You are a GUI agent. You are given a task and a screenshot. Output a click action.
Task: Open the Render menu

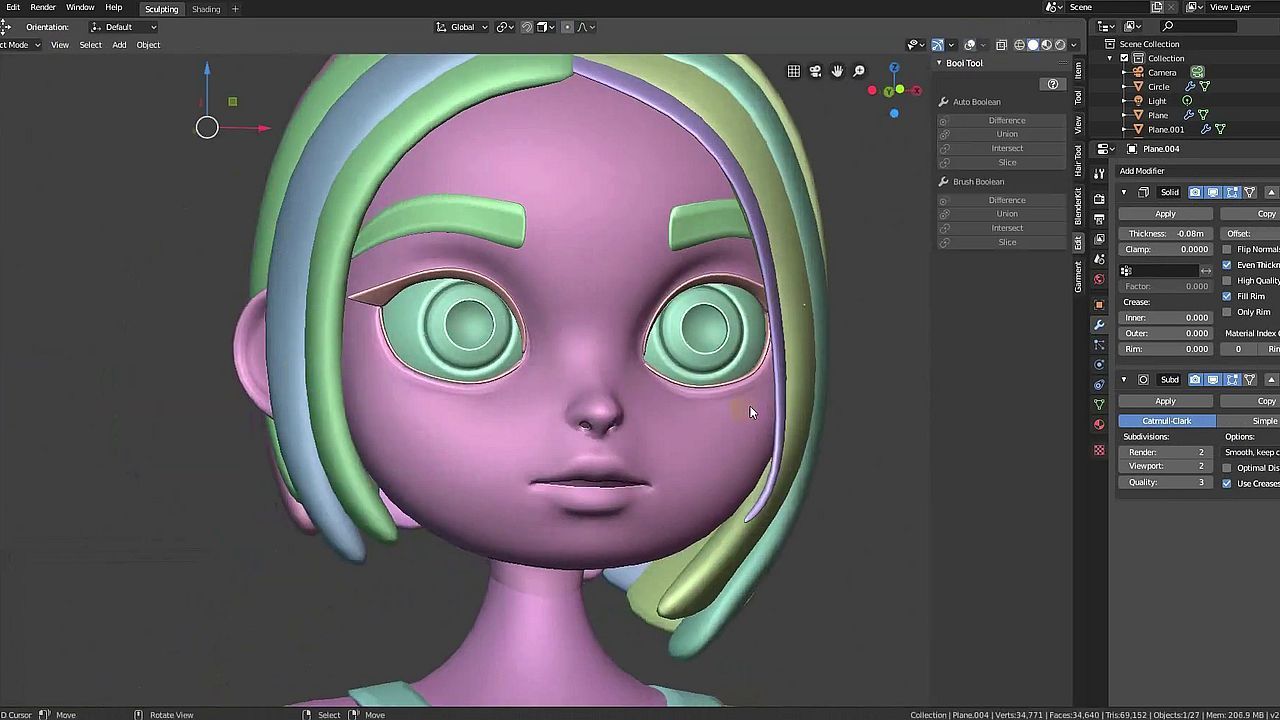coord(43,8)
